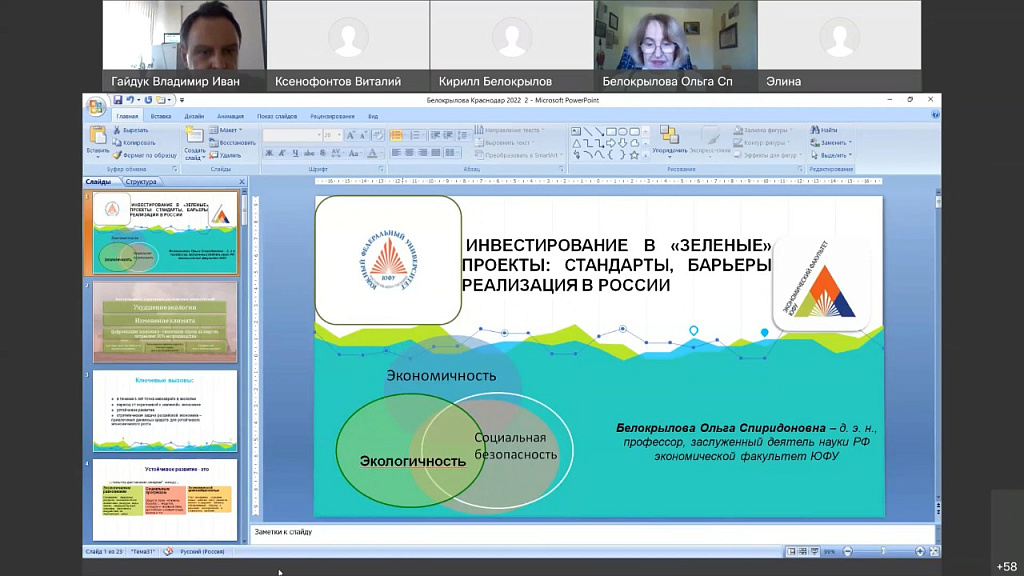Viewport: 1024px width, 576px height.
Task: Open the Упорядочить arrange dropdown
Action: pyautogui.click(x=669, y=141)
